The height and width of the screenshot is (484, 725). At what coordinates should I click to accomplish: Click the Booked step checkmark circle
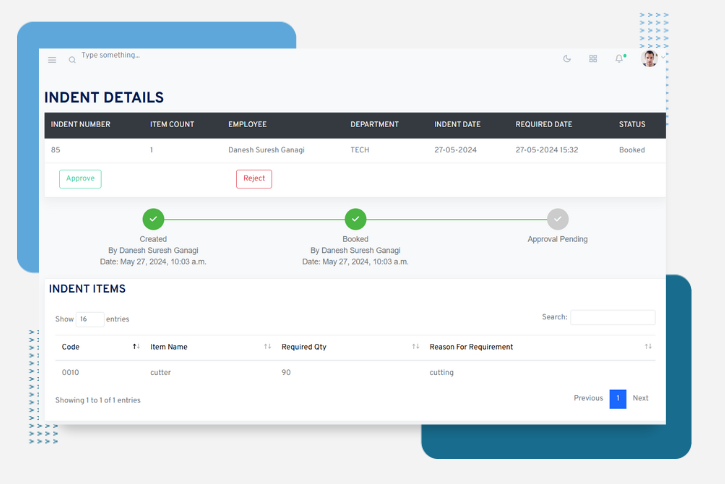355,219
